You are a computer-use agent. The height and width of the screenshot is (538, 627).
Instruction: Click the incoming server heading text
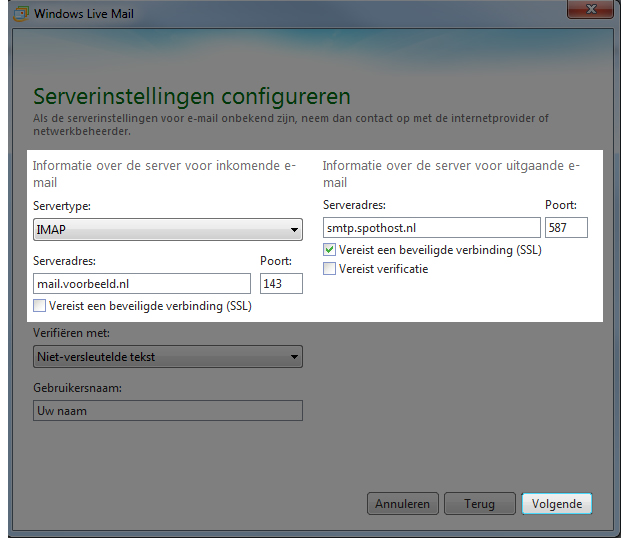point(164,174)
